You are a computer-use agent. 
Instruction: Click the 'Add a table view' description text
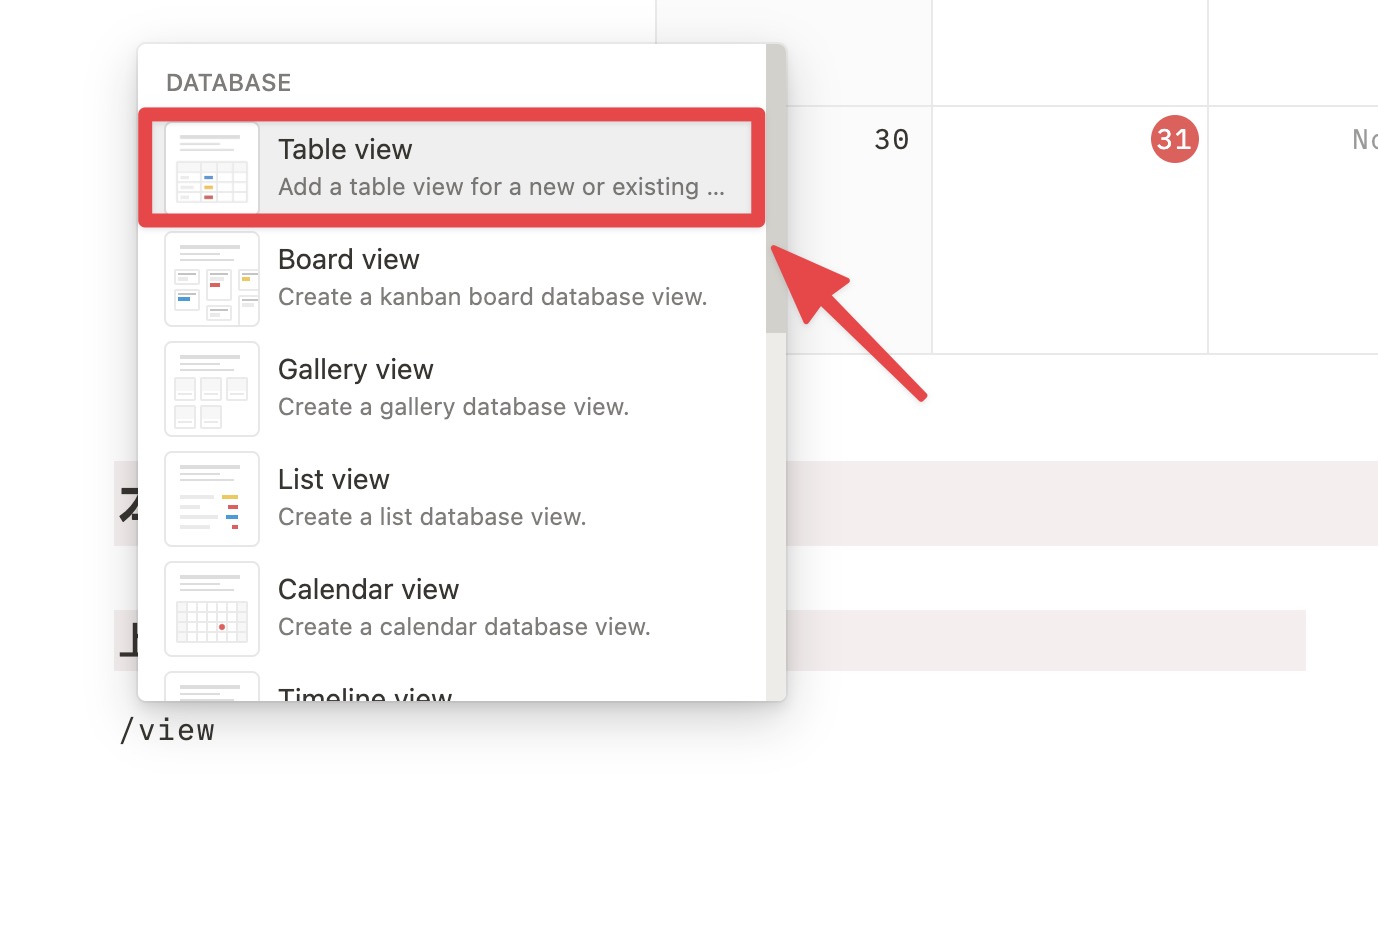(x=501, y=187)
